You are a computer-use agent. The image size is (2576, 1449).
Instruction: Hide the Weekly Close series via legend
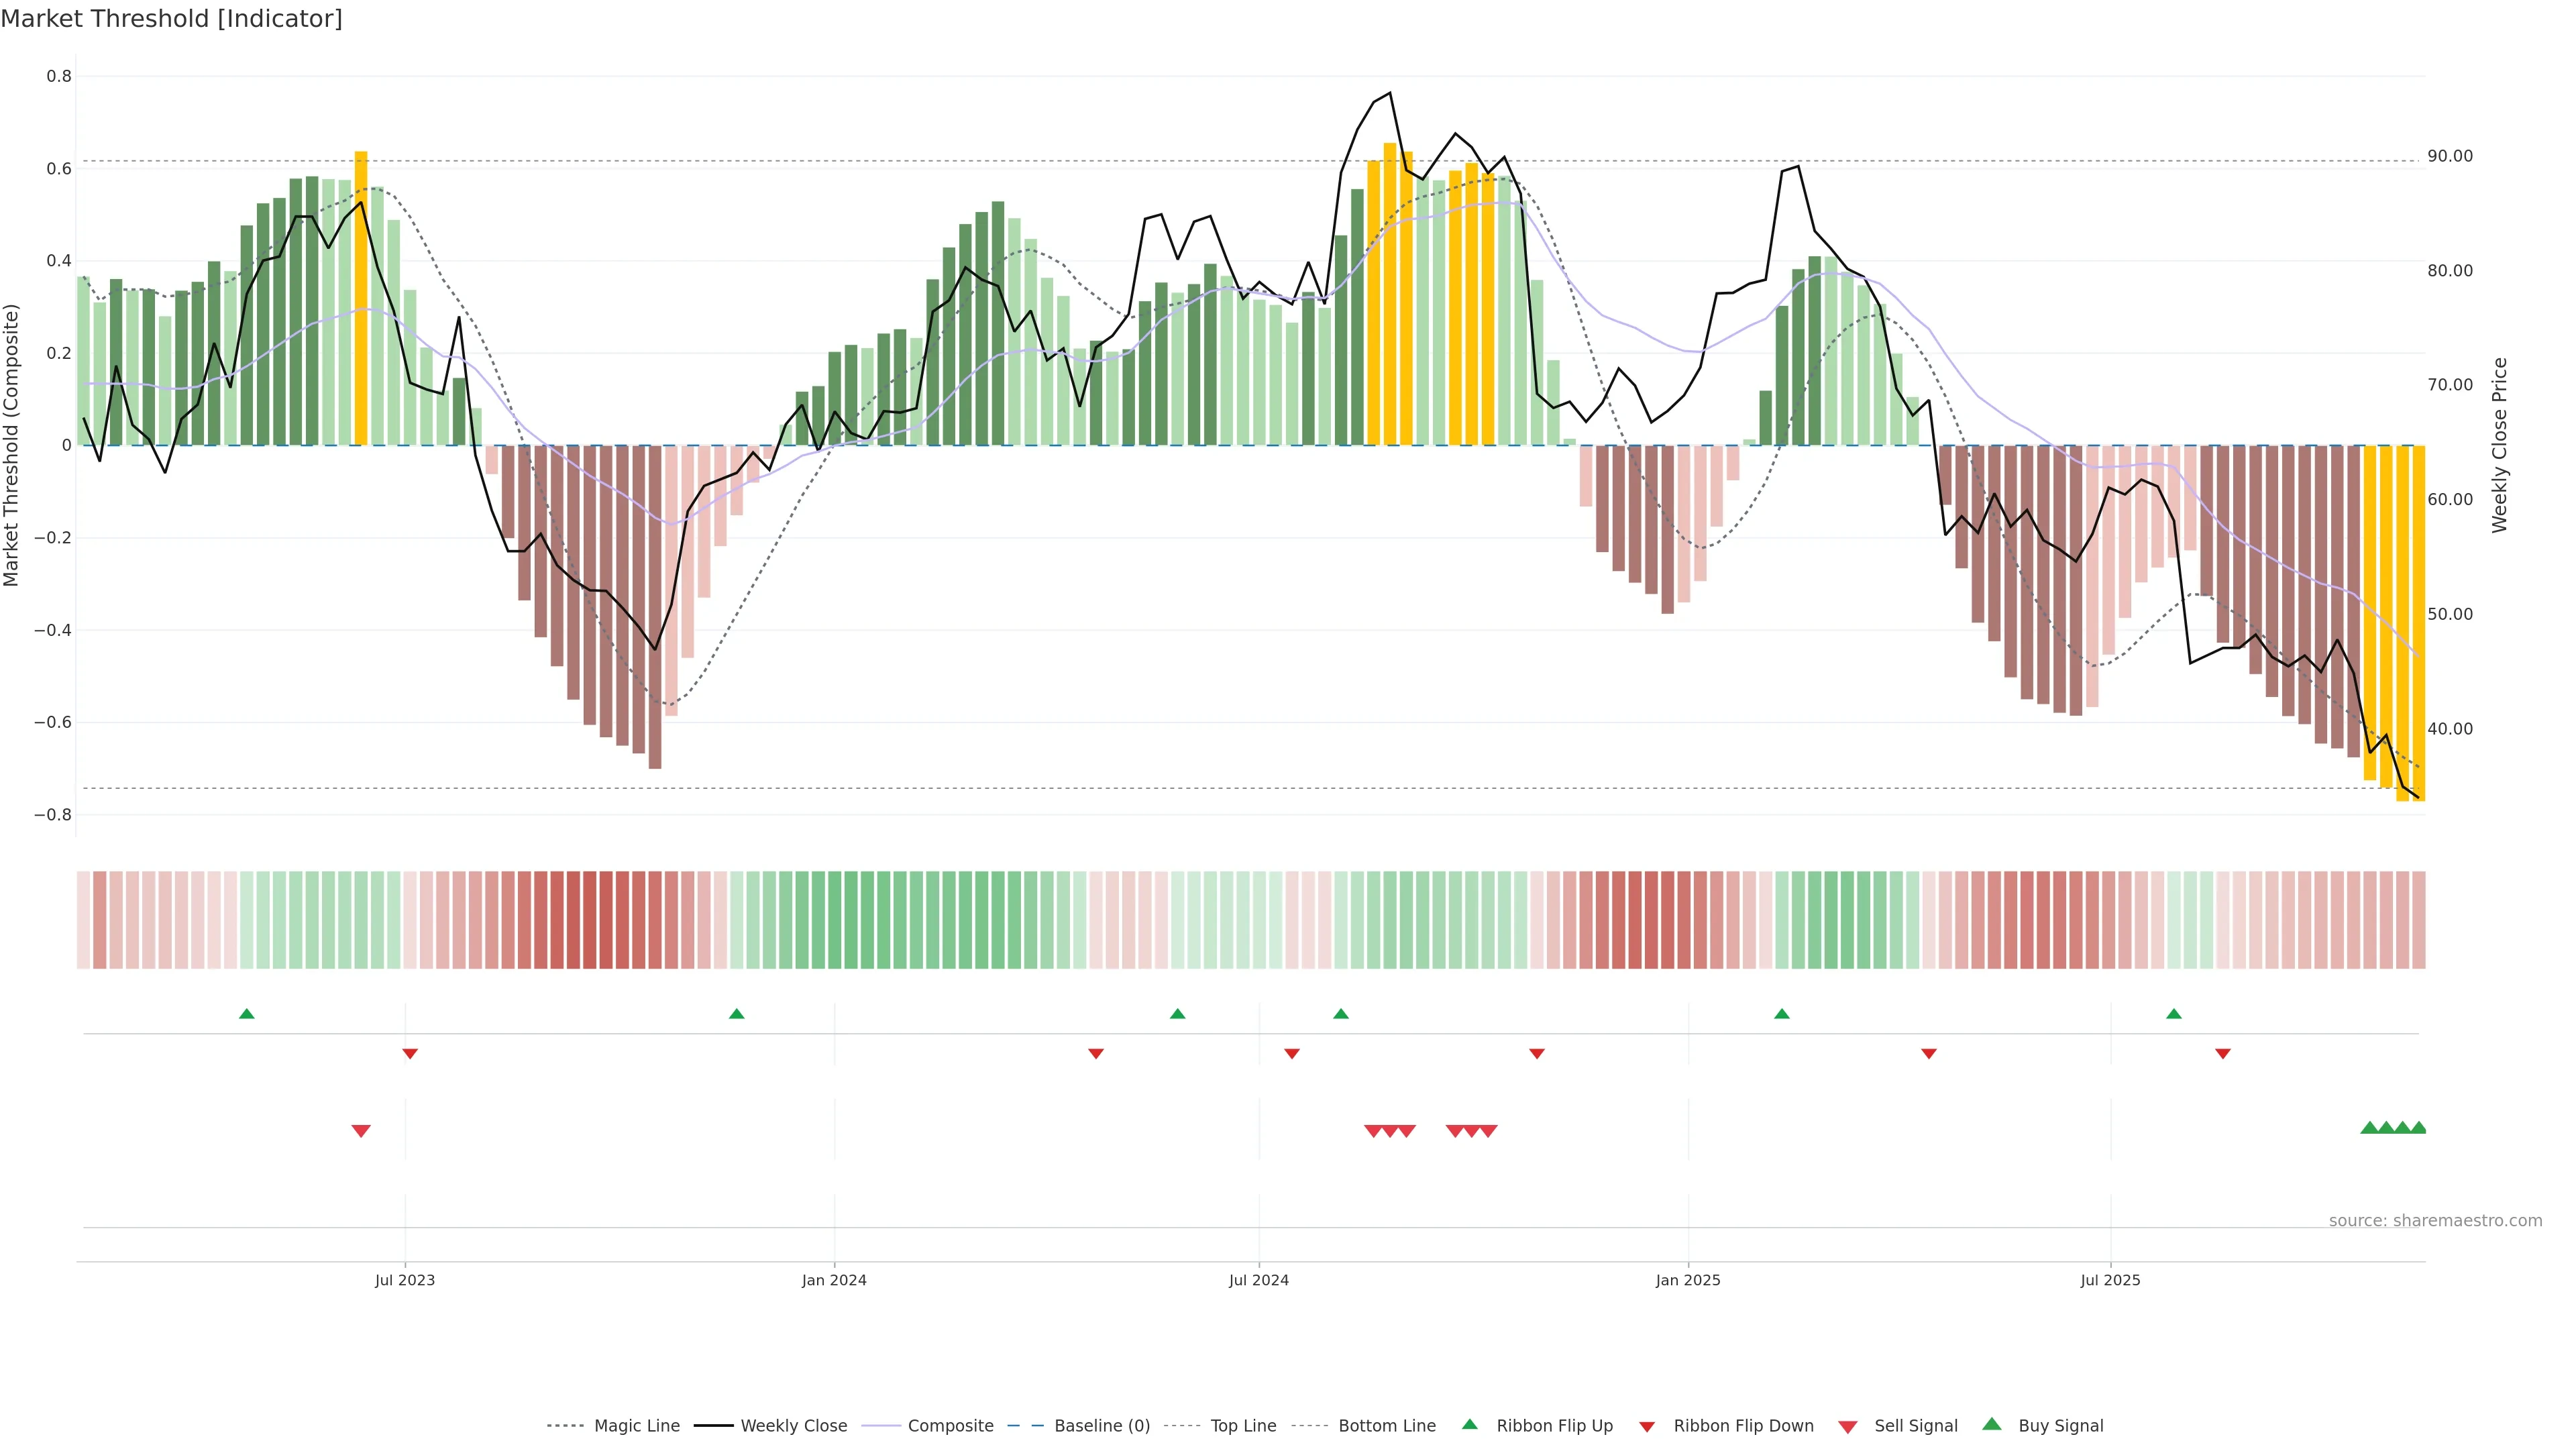click(793, 1426)
